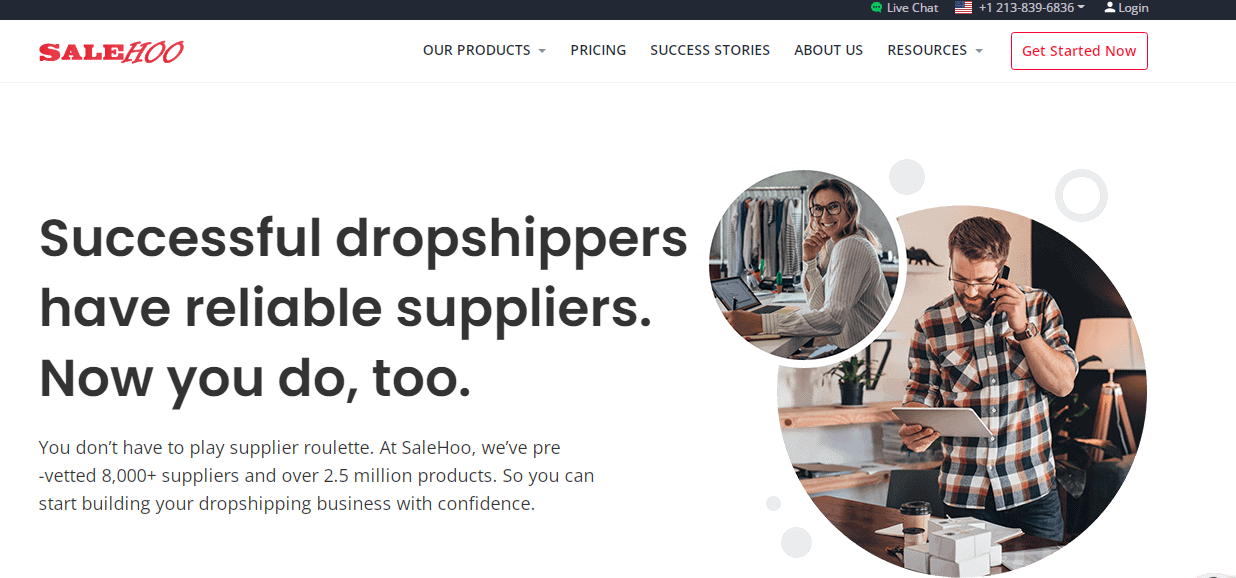This screenshot has height=578, width=1236.
Task: Open the Our Products menu
Action: (x=477, y=50)
